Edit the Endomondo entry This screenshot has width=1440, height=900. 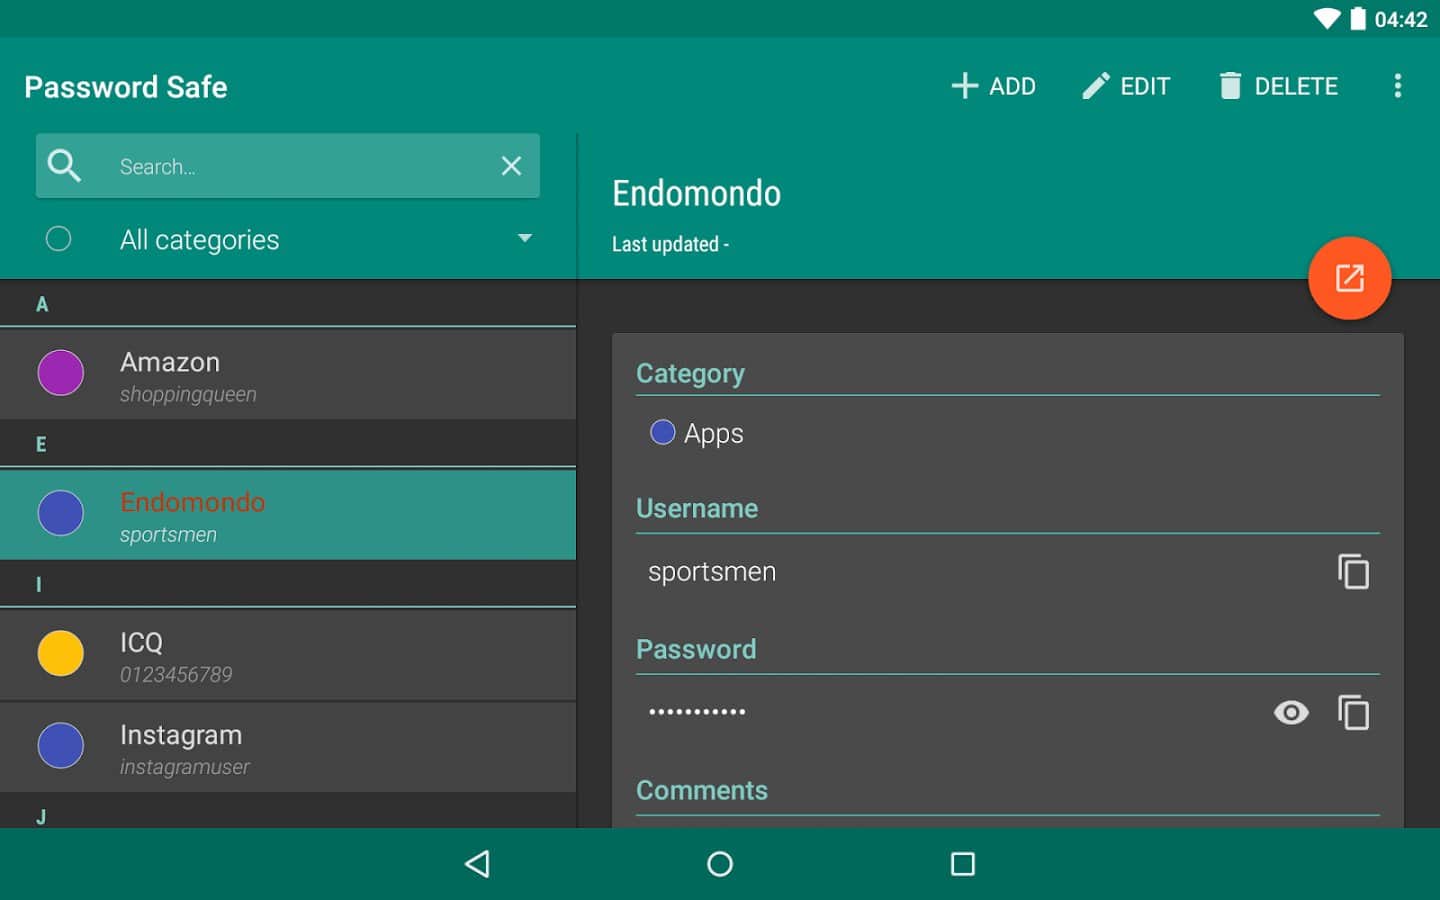(x=1126, y=86)
